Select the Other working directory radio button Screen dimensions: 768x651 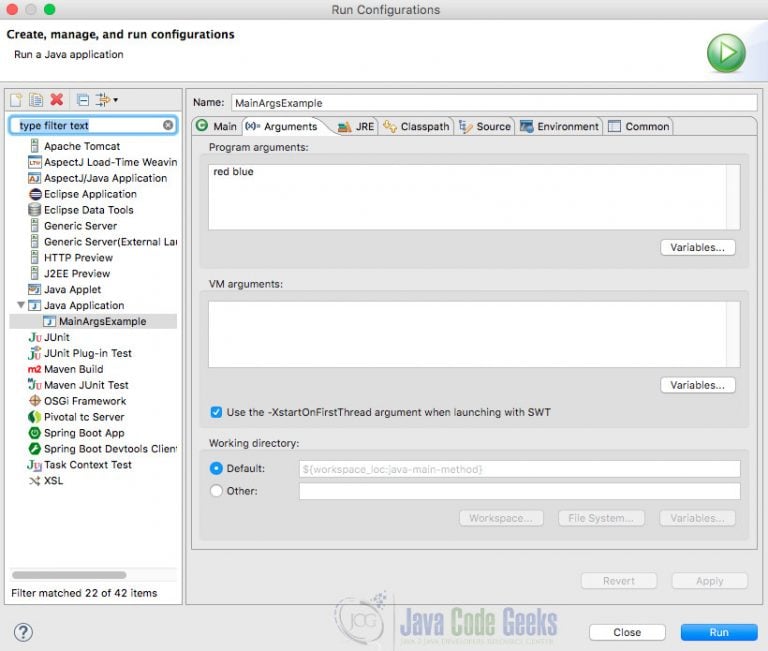216,491
